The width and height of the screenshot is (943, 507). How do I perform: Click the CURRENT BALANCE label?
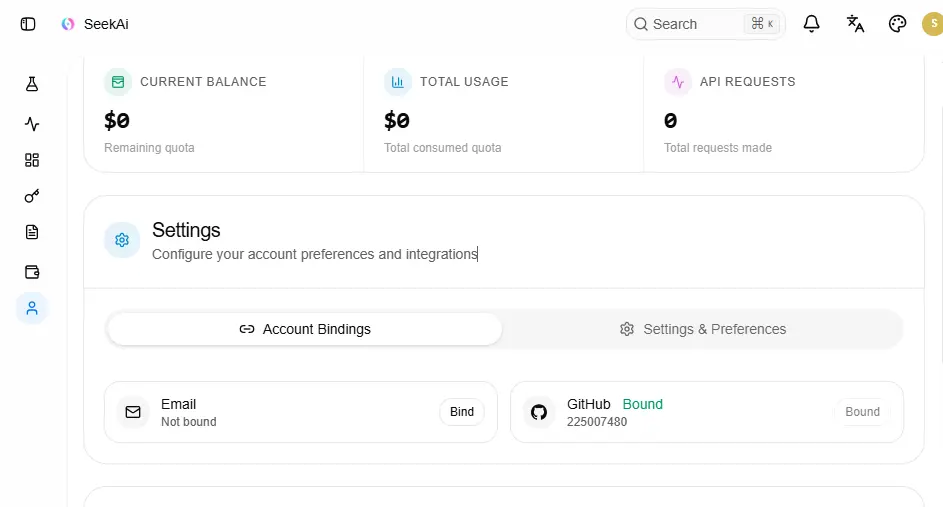[203, 82]
